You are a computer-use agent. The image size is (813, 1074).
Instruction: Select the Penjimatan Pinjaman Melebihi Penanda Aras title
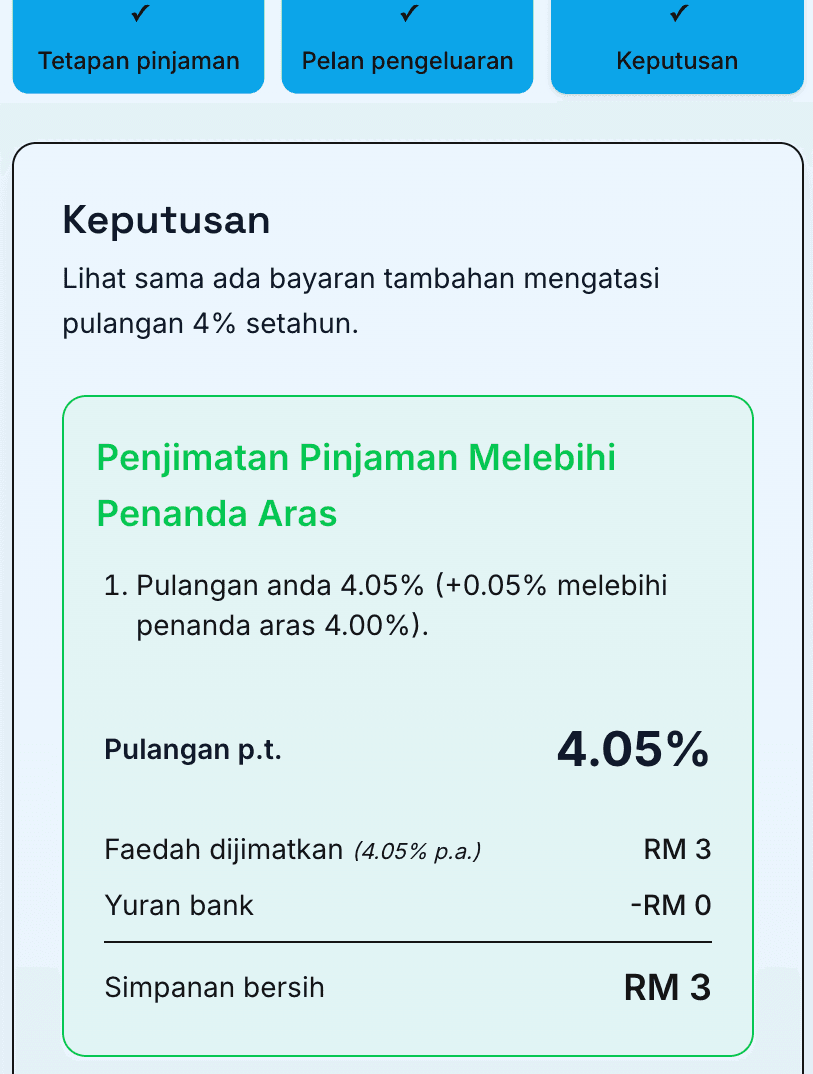[x=356, y=486]
